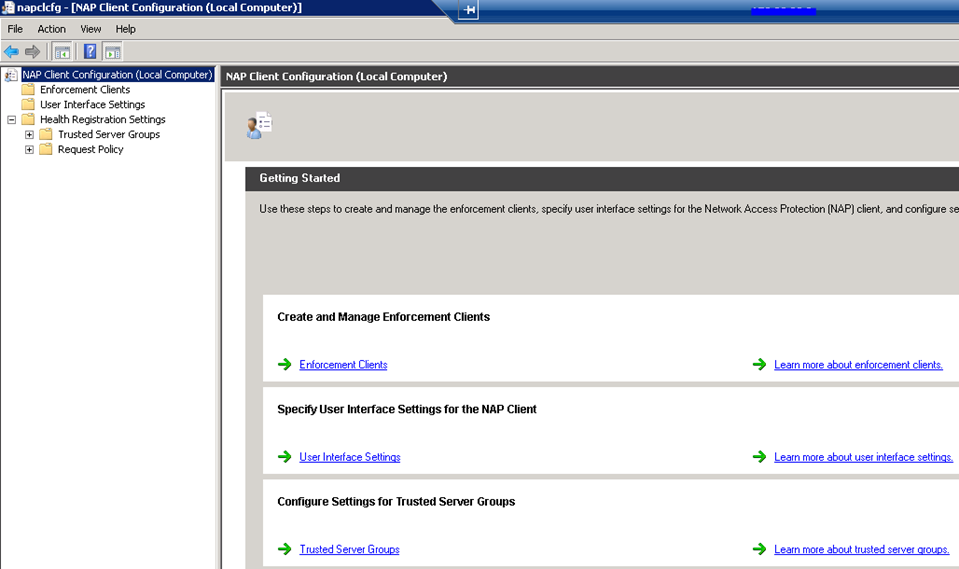The height and width of the screenshot is (569, 959).
Task: Select Enforcement Clients in the console tree
Action: (x=85, y=89)
